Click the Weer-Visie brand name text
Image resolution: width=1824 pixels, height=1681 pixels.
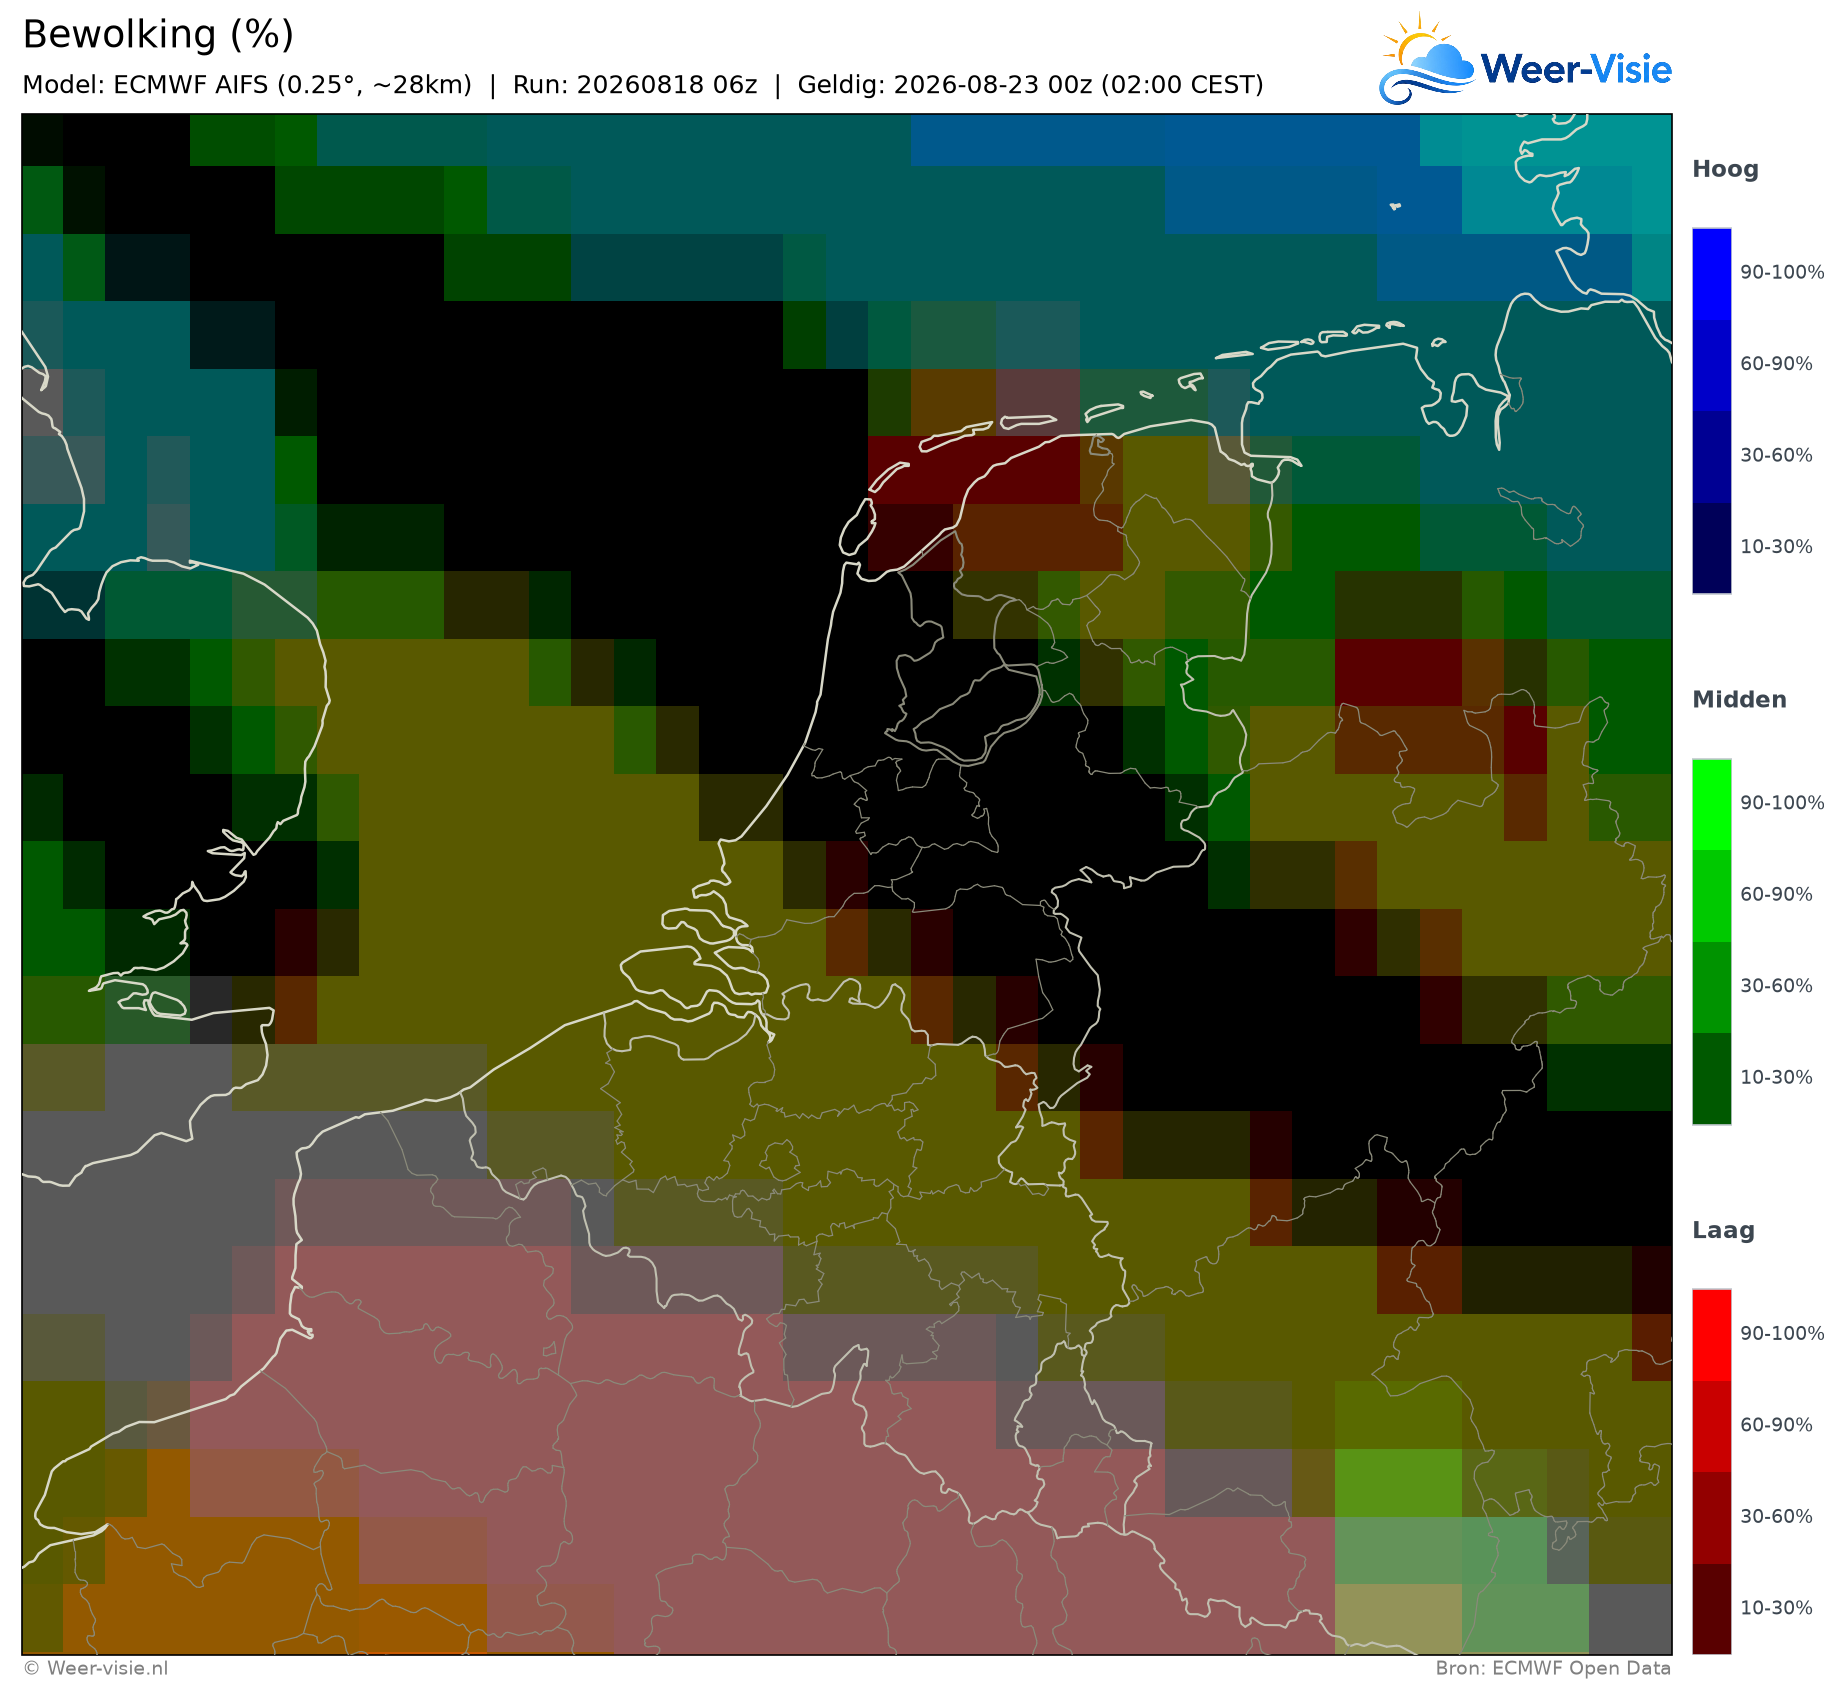1576,69
